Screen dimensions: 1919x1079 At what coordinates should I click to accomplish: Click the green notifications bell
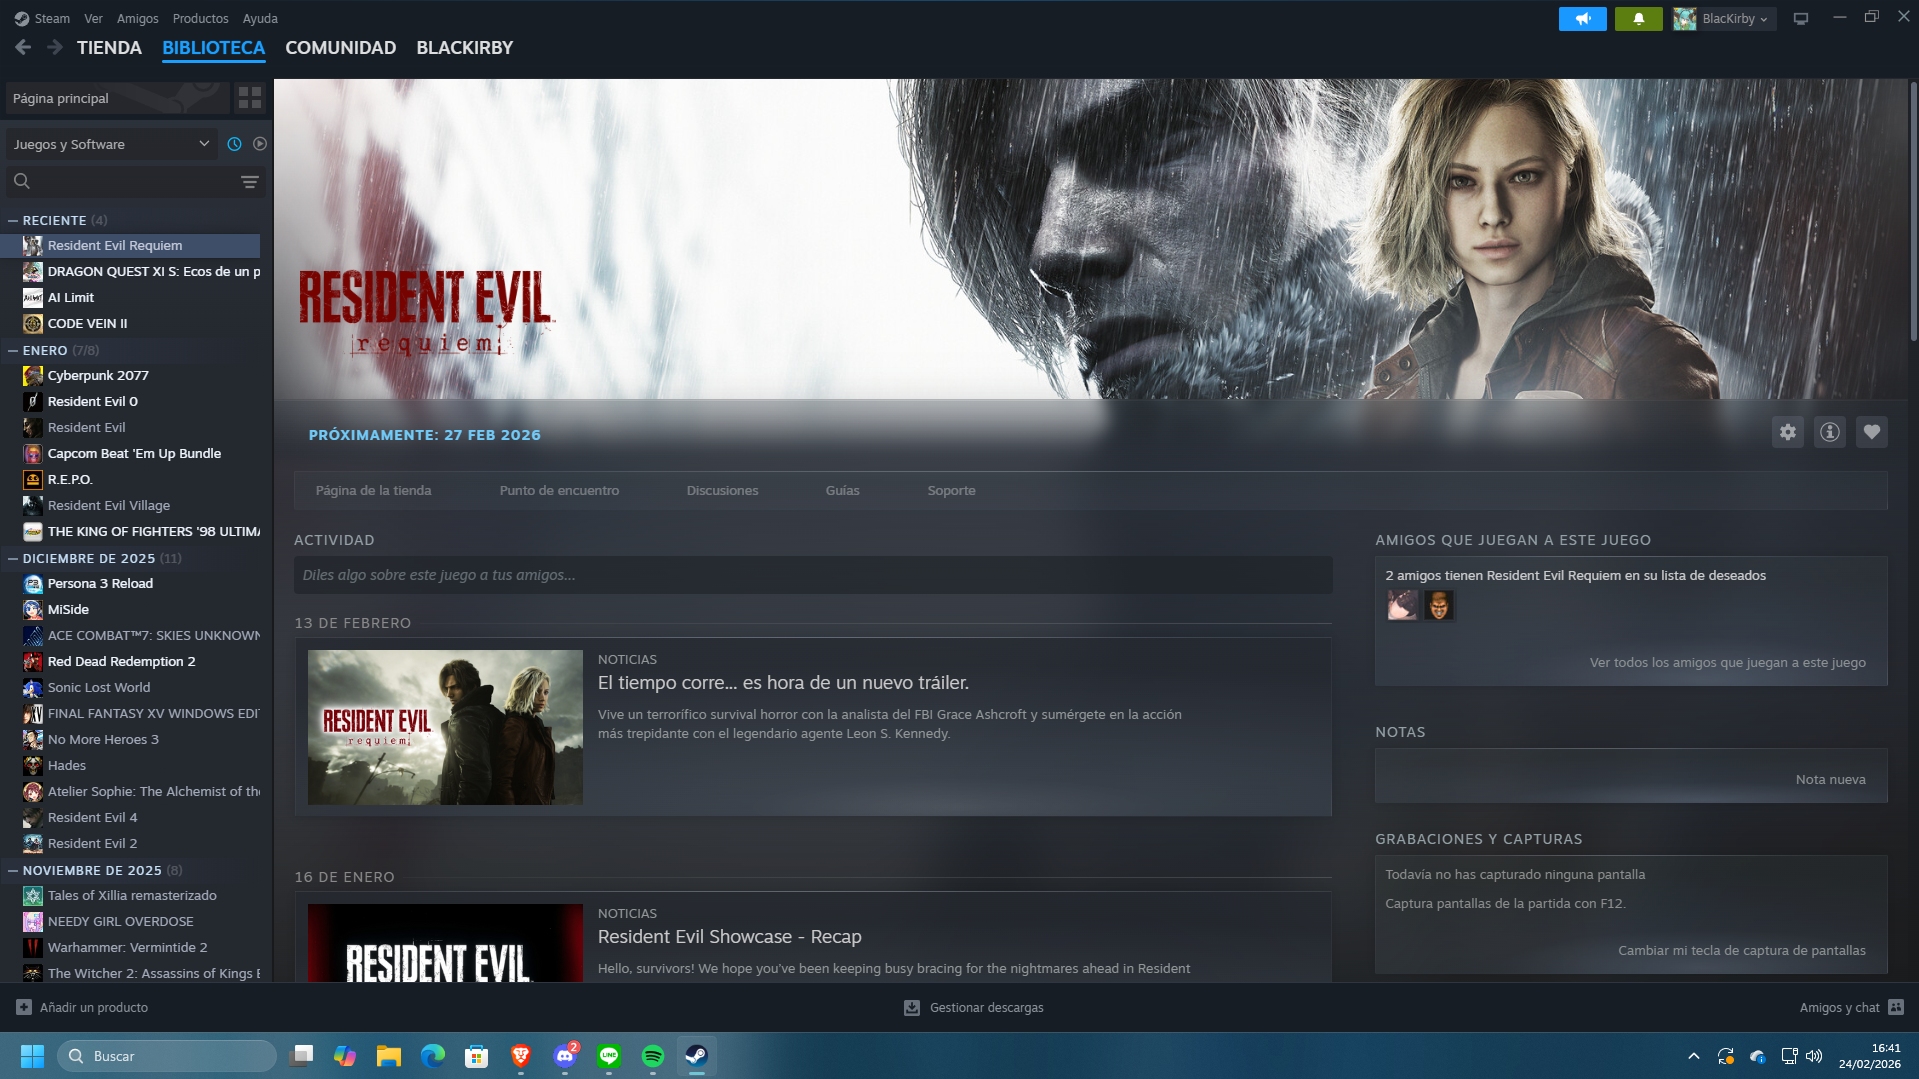pyautogui.click(x=1638, y=19)
